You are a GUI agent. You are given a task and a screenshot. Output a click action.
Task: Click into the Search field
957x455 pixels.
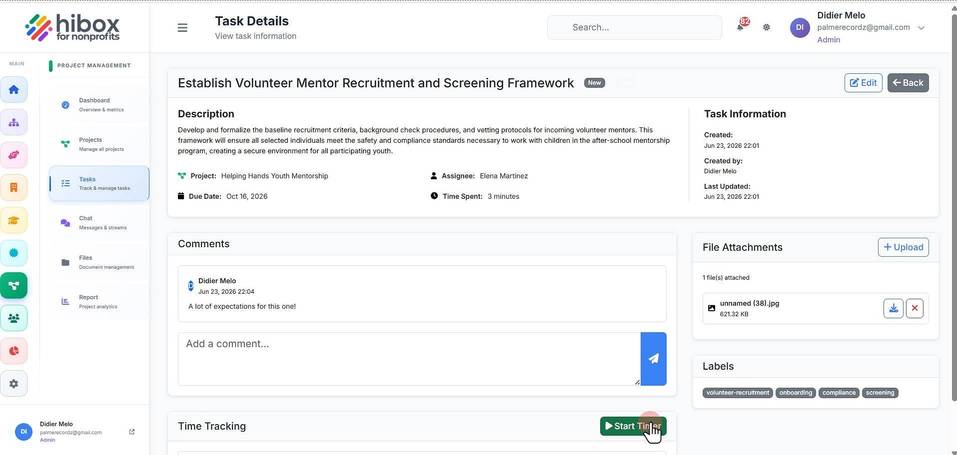(x=635, y=27)
